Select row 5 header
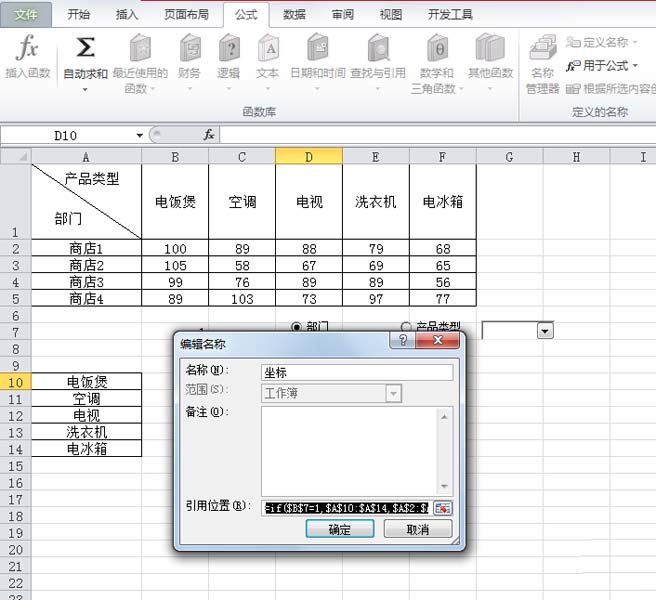656x600 pixels. pos(15,299)
